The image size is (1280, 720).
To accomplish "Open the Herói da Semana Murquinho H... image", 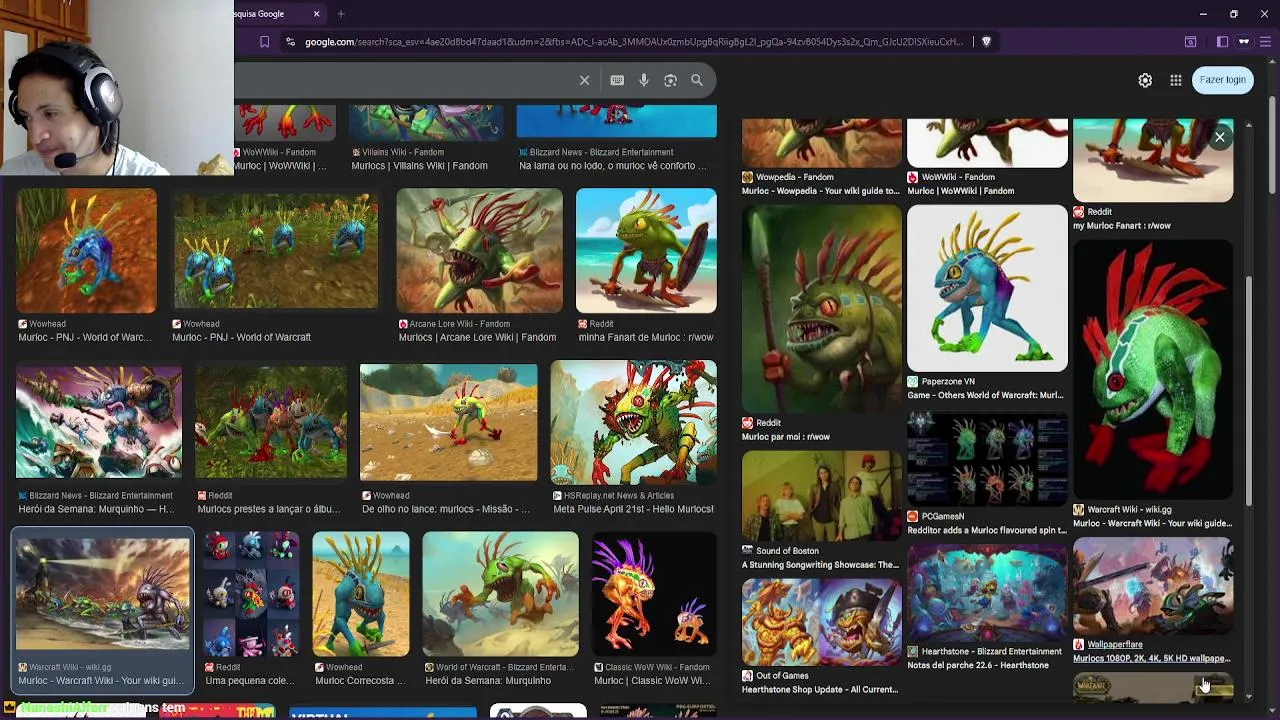I will 98,422.
